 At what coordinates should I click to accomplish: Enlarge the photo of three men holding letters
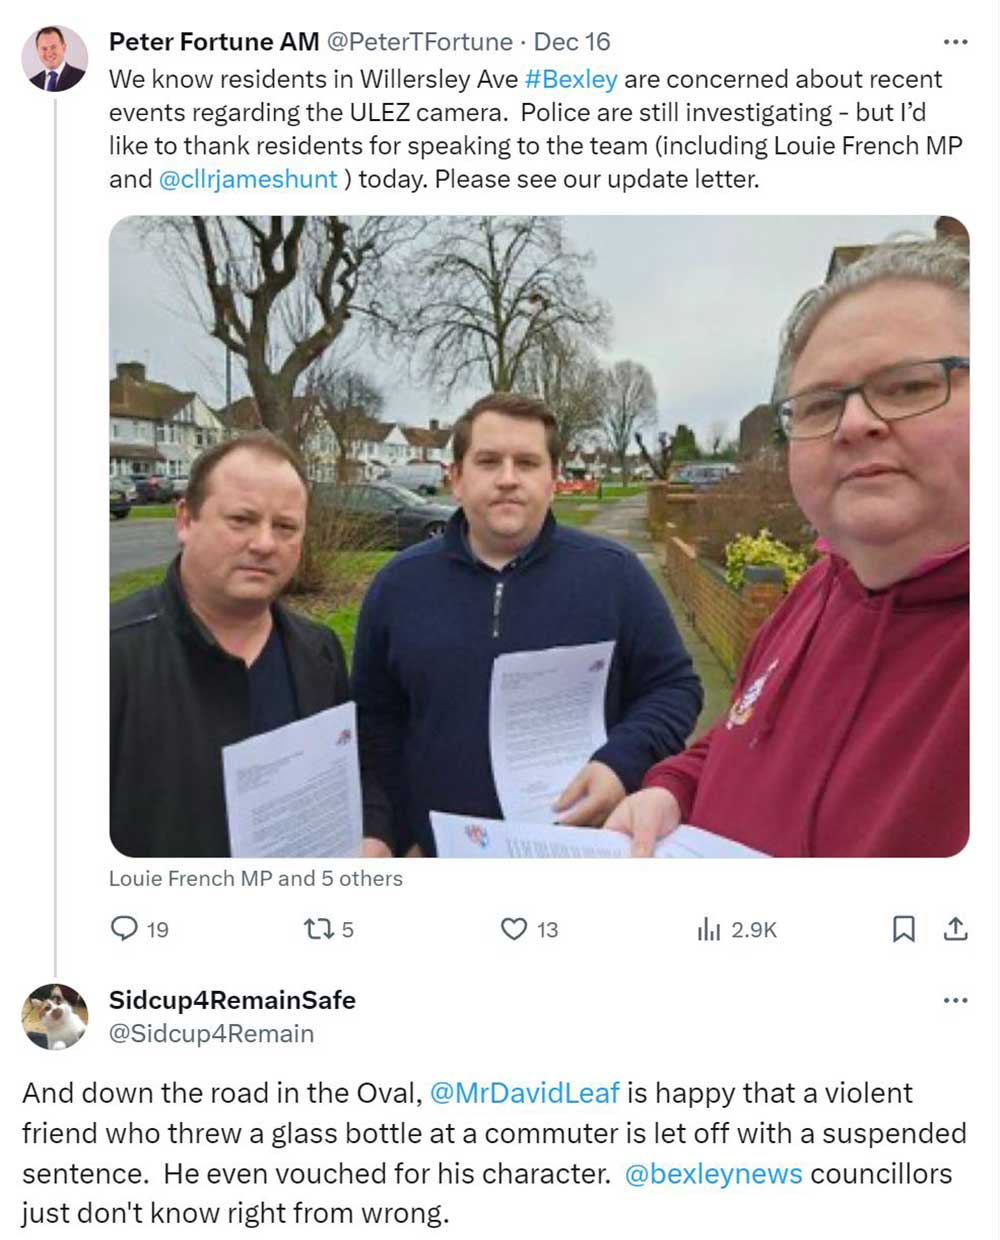(x=539, y=536)
